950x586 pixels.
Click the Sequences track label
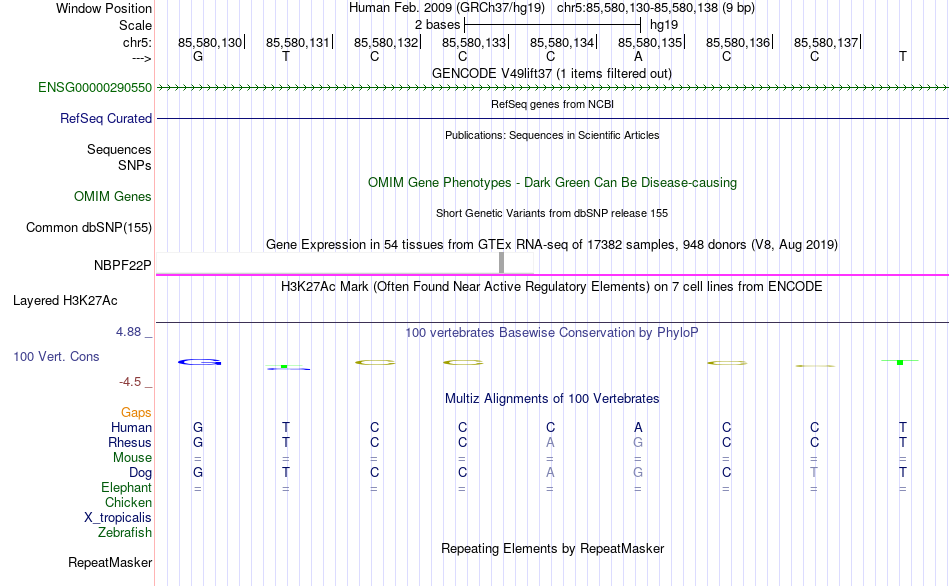click(x=119, y=150)
